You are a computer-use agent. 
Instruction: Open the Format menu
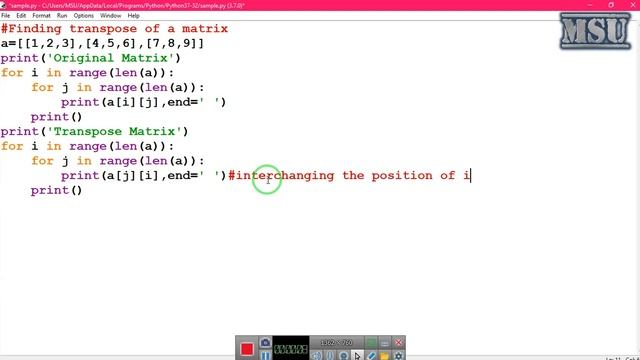pyautogui.click(x=41, y=16)
